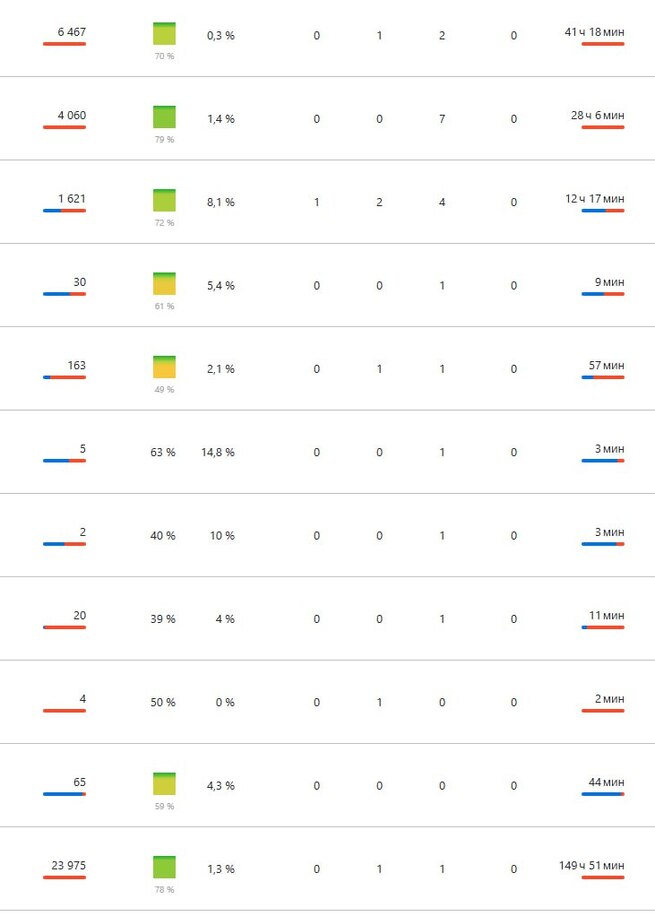This screenshot has width=655, height=916.
Task: Click the 1 621 views number
Action: tap(72, 199)
